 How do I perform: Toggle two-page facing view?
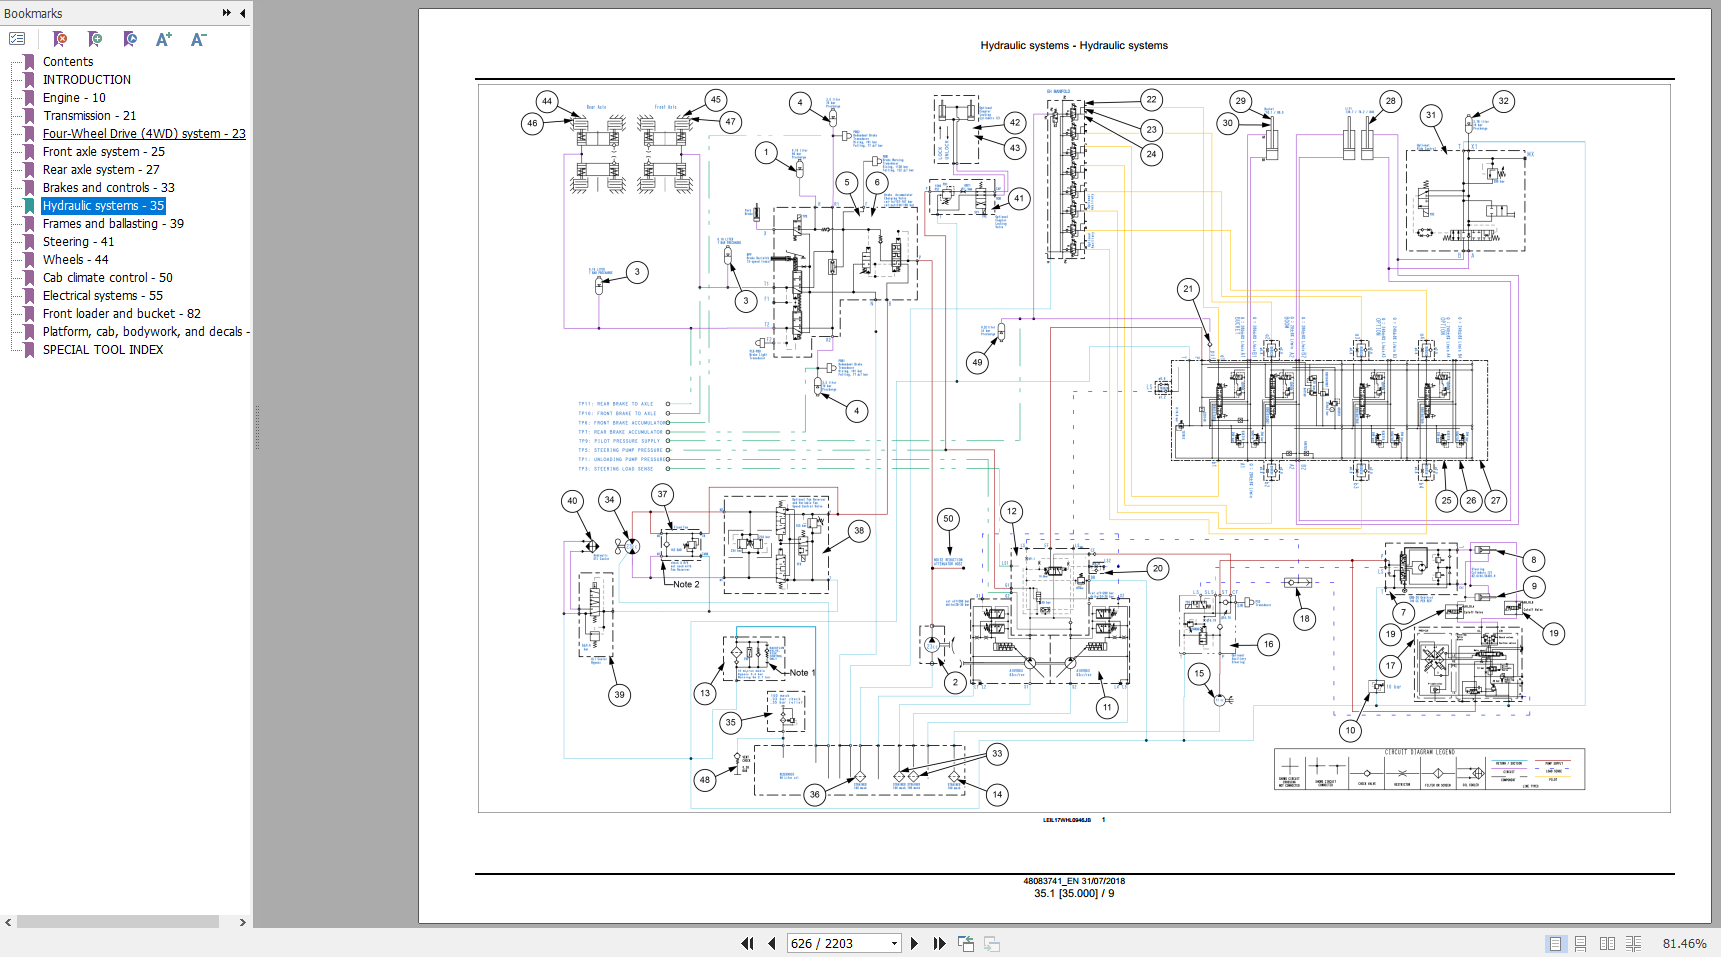pyautogui.click(x=1607, y=943)
